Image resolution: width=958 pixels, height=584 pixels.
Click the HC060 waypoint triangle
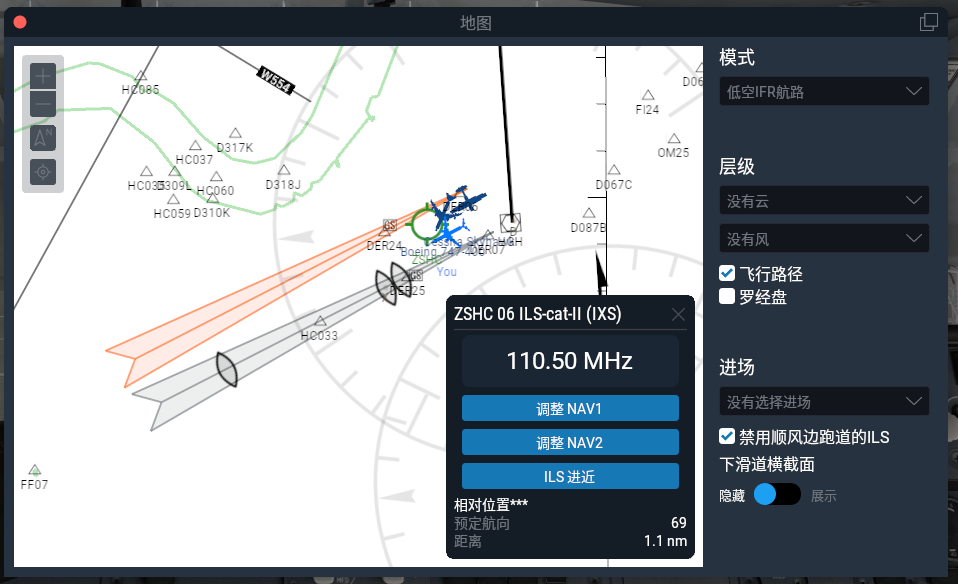pyautogui.click(x=216, y=177)
